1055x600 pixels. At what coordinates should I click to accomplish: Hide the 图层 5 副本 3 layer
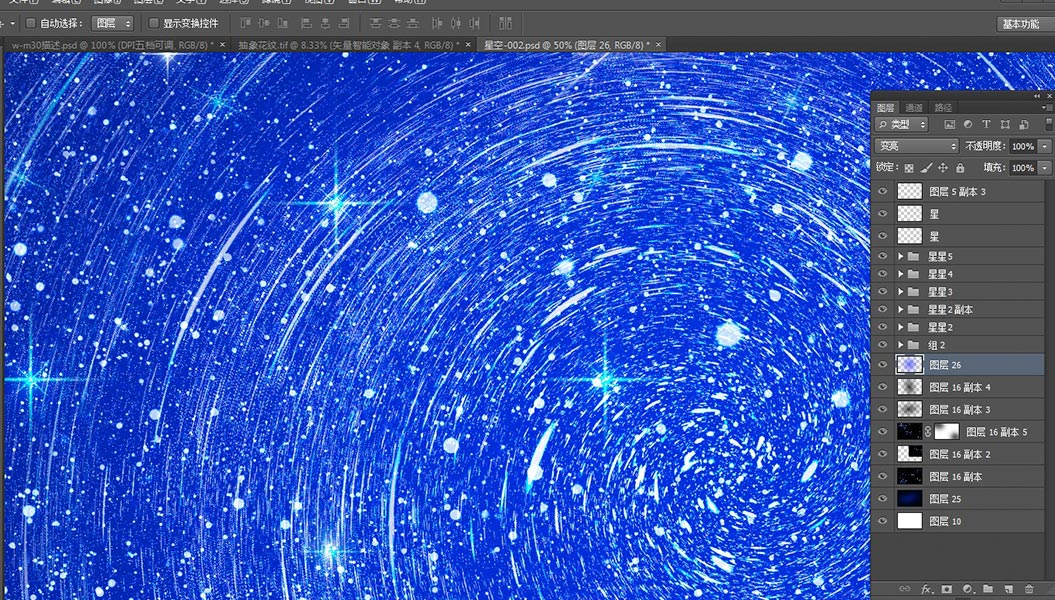pos(883,192)
